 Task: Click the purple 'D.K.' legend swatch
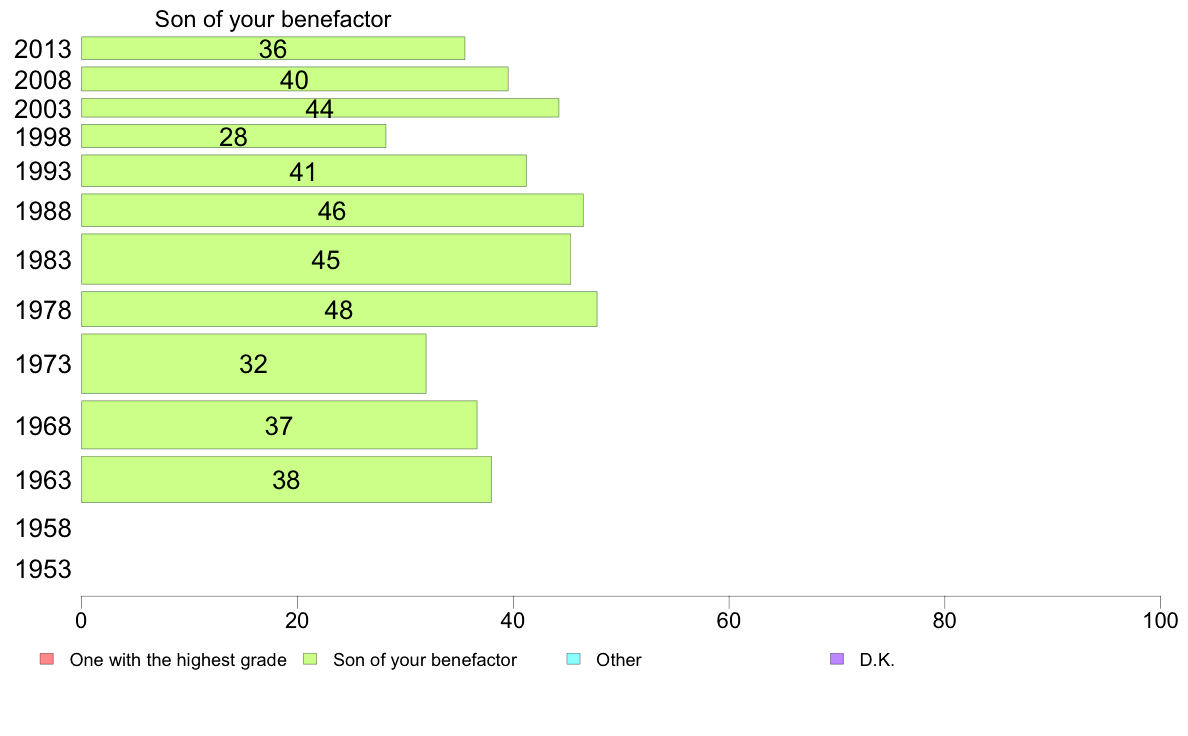[836, 659]
